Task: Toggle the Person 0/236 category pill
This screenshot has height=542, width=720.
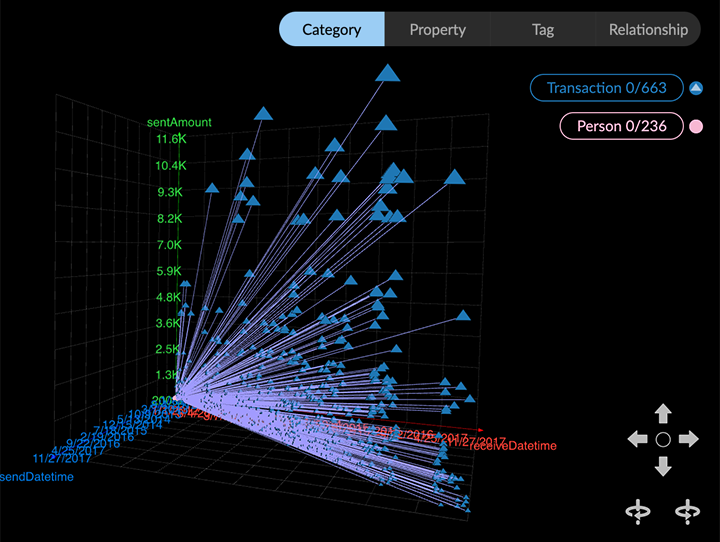Action: tap(606, 127)
